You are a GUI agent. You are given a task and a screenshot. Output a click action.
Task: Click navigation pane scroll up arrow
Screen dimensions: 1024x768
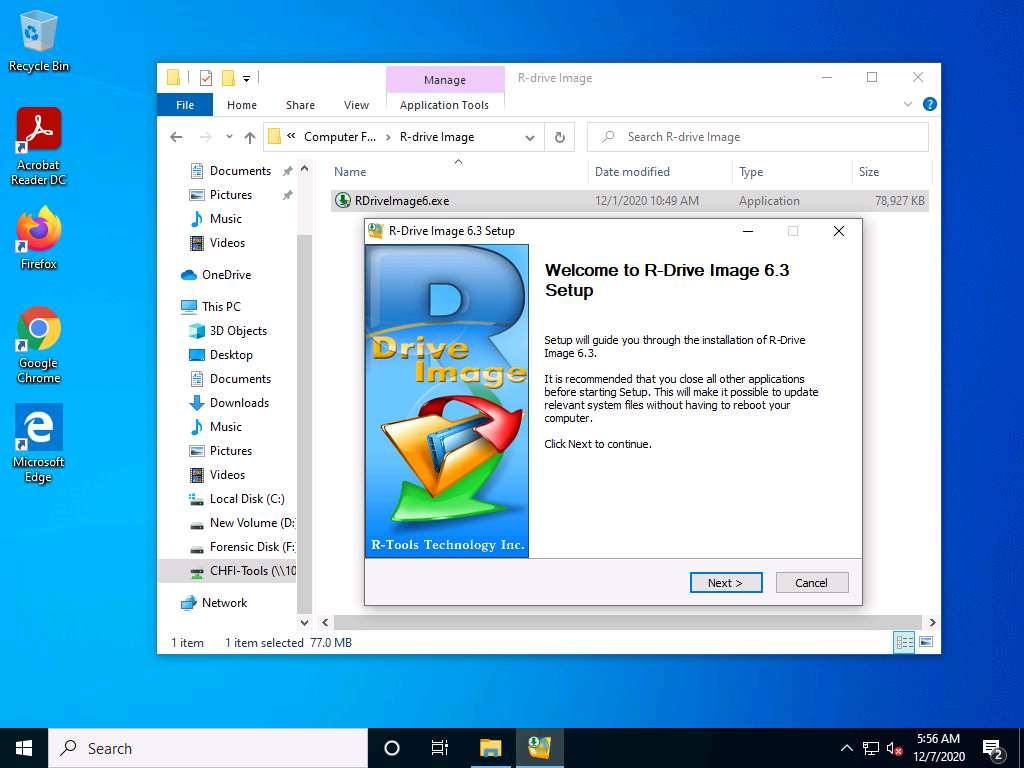304,168
